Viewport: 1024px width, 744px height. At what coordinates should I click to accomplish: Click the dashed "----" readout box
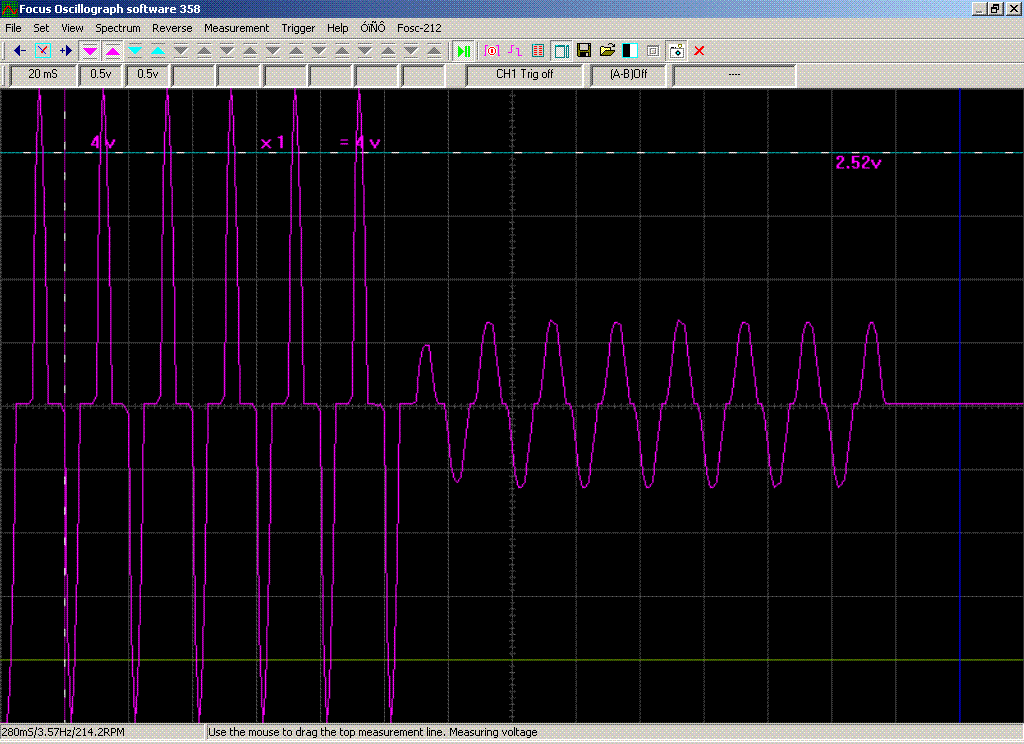point(734,74)
